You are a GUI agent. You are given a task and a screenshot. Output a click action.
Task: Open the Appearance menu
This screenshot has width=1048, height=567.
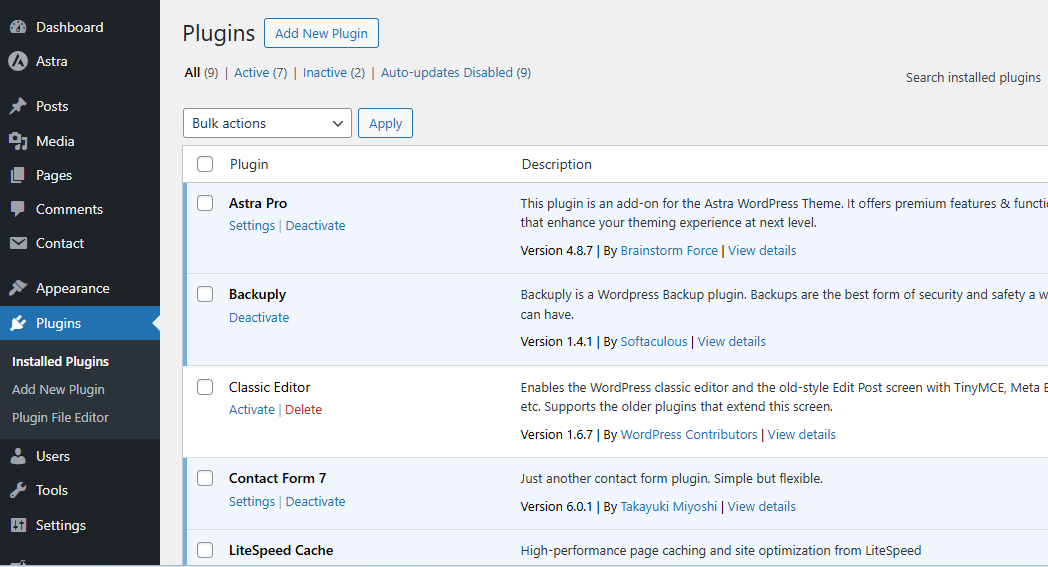[x=73, y=288]
